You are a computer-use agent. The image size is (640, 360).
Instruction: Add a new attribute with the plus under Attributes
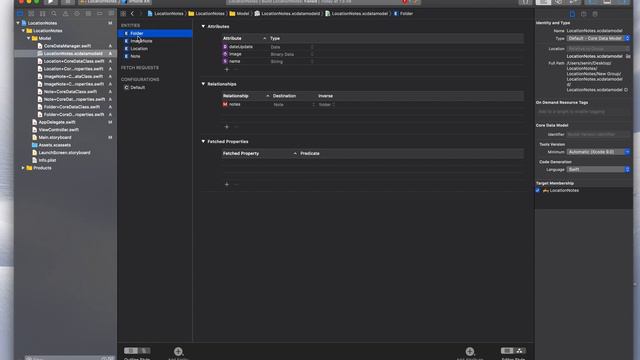click(x=227, y=69)
